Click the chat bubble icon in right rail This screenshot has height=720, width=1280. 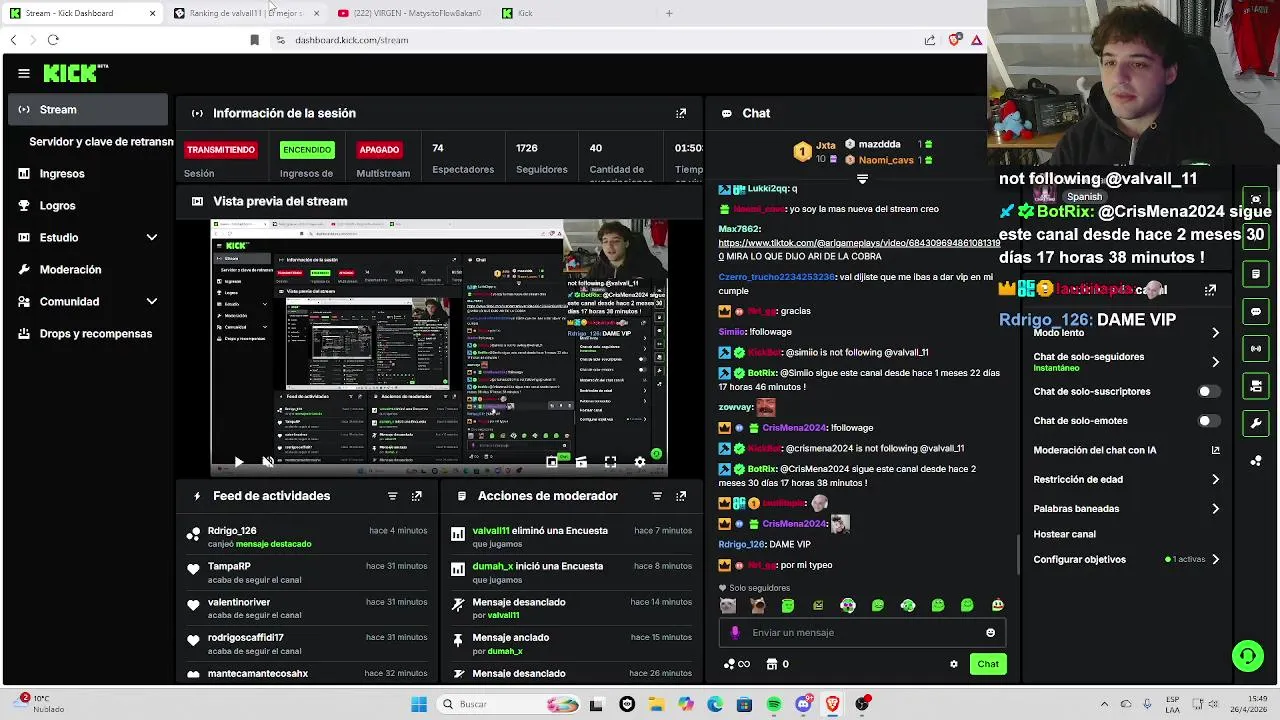point(1256,311)
